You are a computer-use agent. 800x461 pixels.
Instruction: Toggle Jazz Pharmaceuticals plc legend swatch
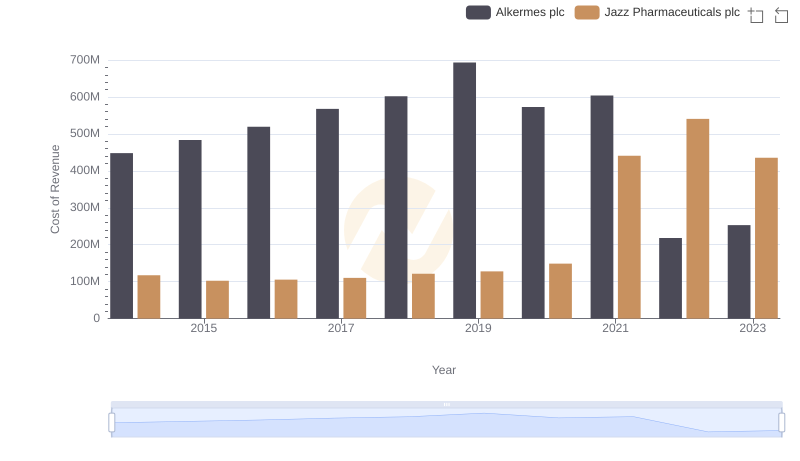587,12
